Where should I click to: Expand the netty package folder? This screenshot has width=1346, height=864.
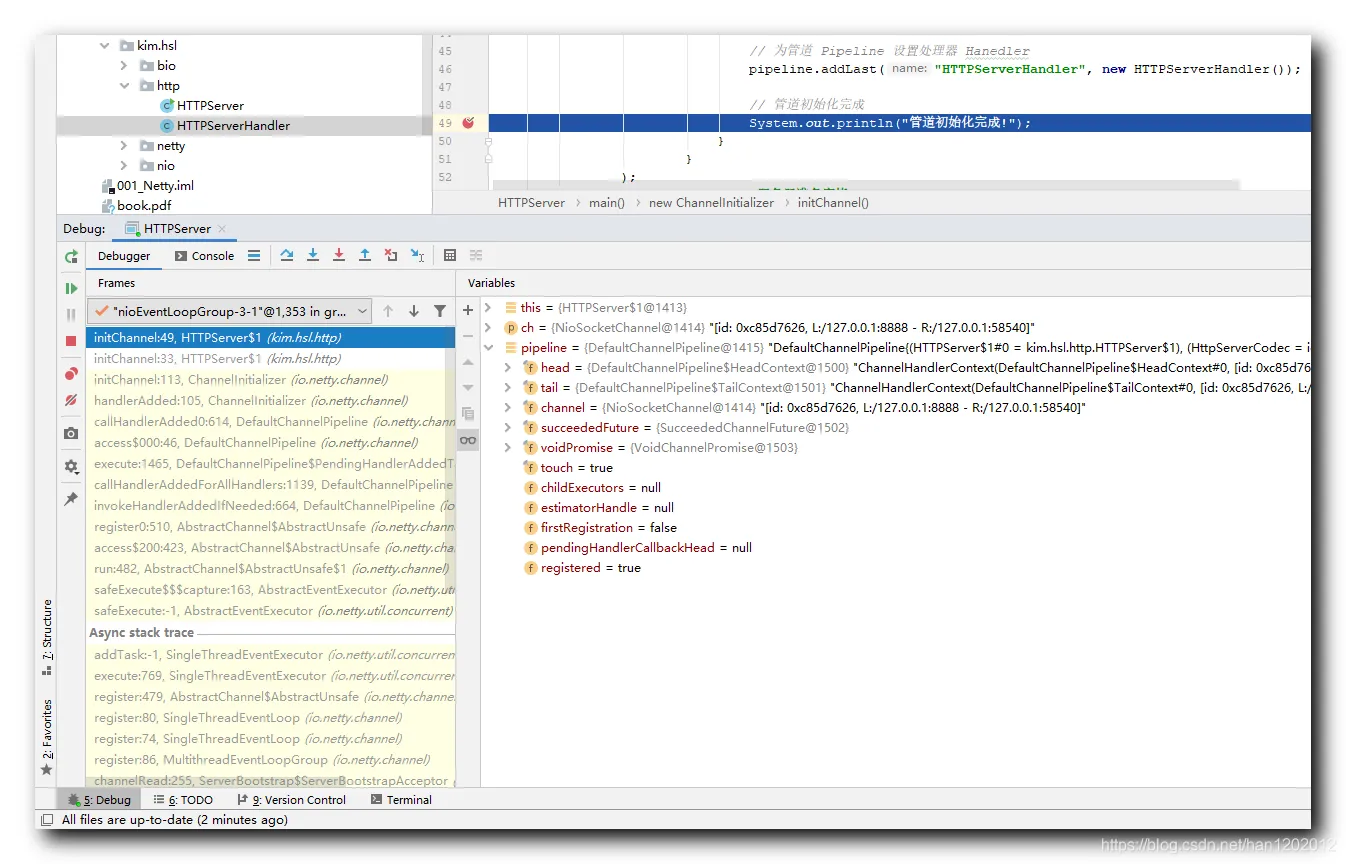coord(125,146)
